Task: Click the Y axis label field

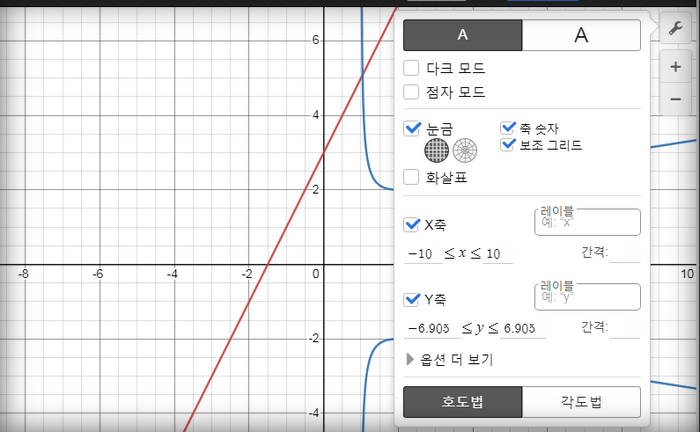Action: 588,297
